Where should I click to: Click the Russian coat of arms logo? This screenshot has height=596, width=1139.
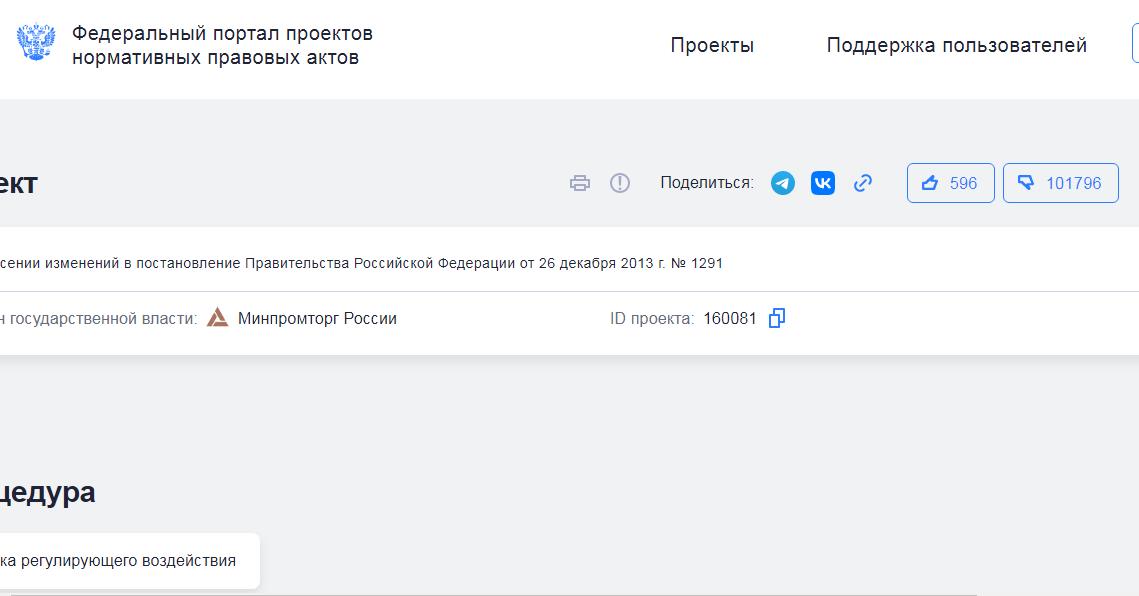(36, 43)
